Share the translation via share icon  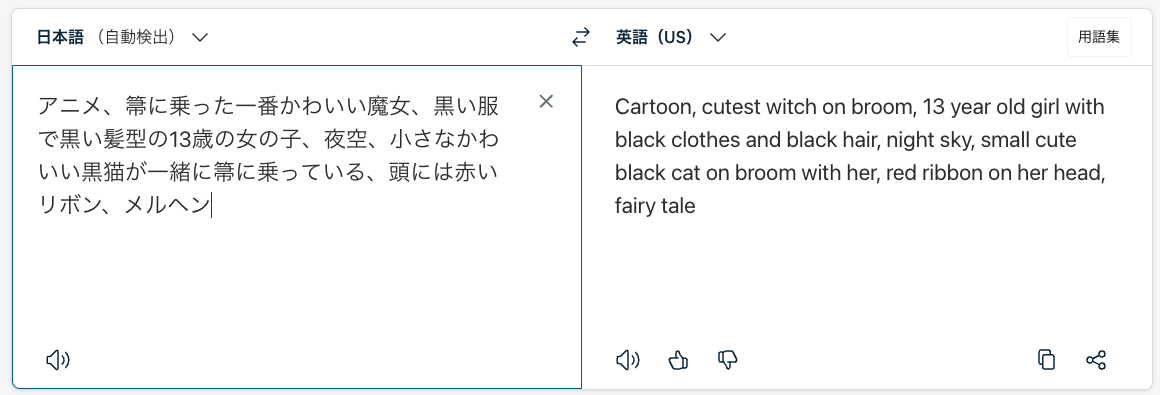pyautogui.click(x=1096, y=360)
